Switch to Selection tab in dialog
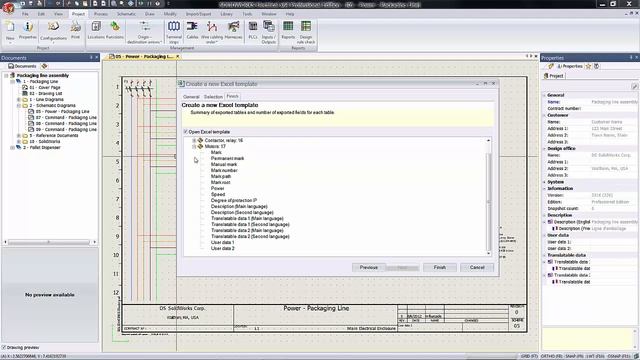 (x=213, y=97)
